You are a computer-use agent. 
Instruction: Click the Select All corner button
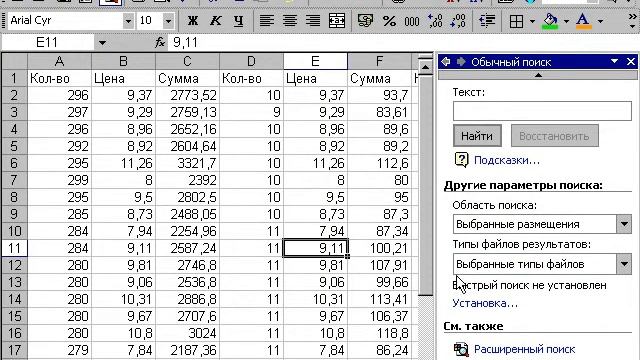tap(14, 61)
